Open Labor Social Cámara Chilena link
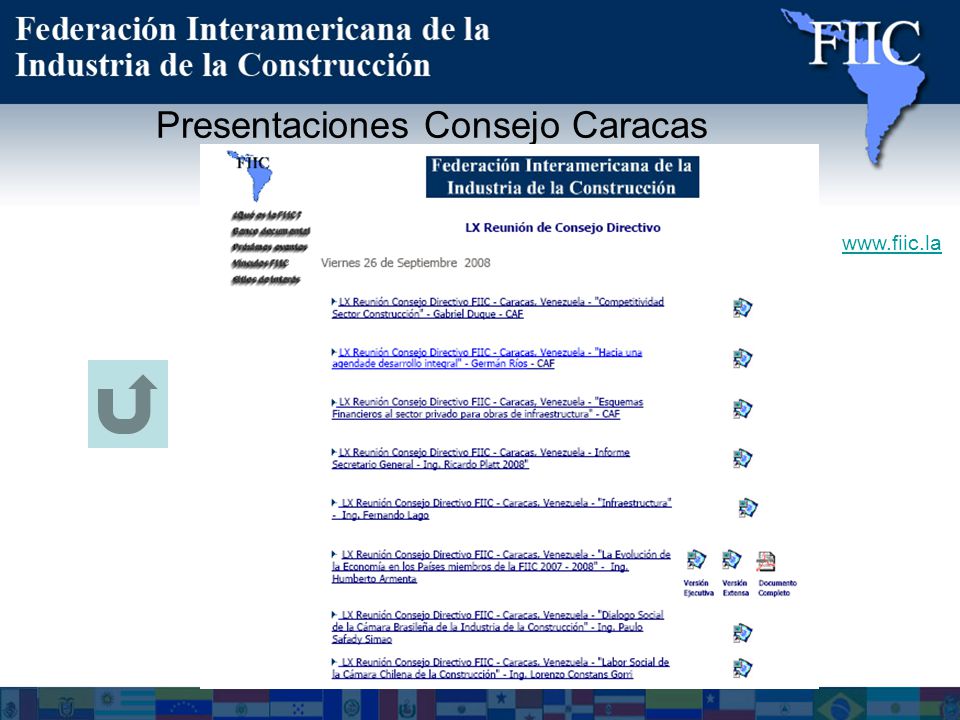960x720 pixels. (500, 668)
